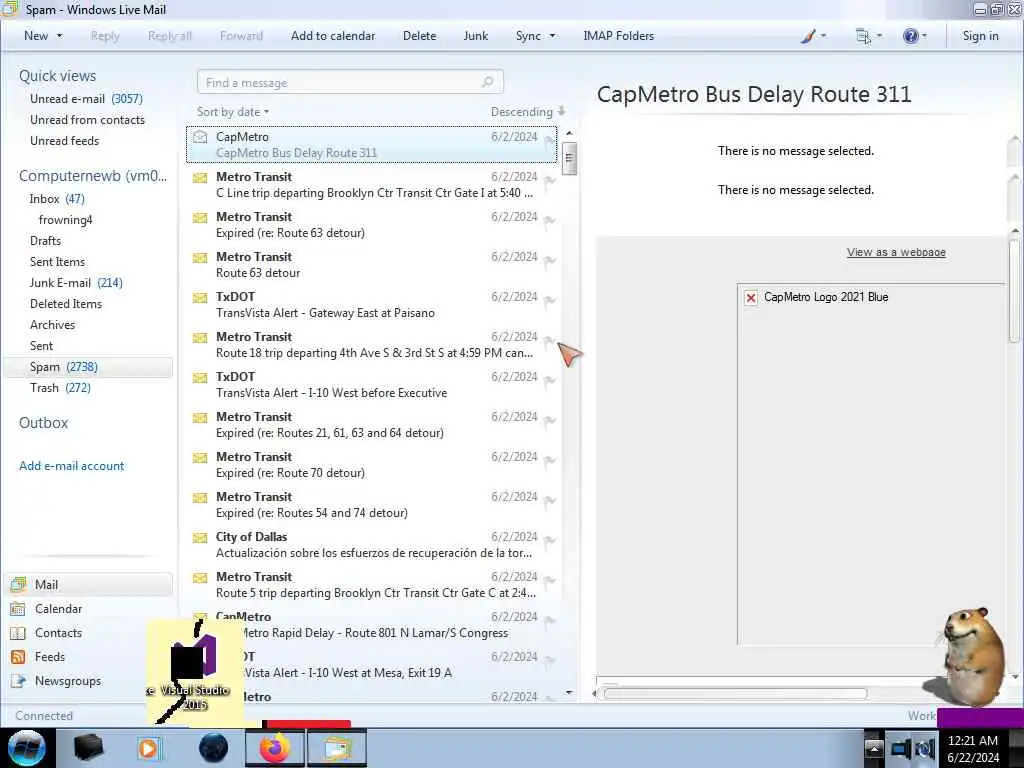Screen dimensions: 1024x768
Task: Open Unread feeds view
Action: click(x=65, y=140)
